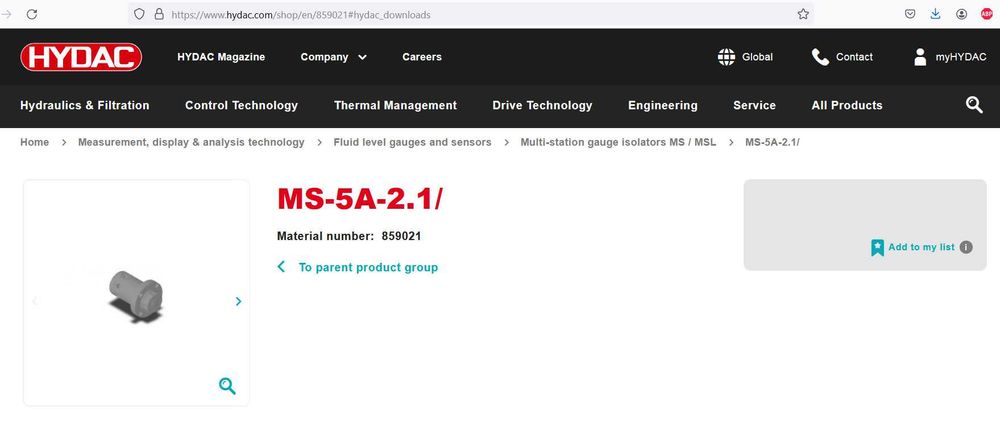Show next product image arrow
This screenshot has height=421, width=1000.
(x=239, y=301)
